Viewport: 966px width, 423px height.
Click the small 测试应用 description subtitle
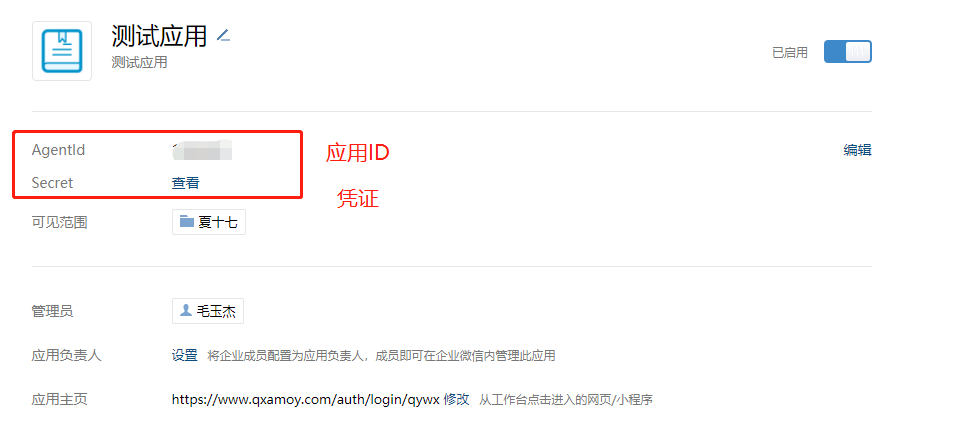139,62
